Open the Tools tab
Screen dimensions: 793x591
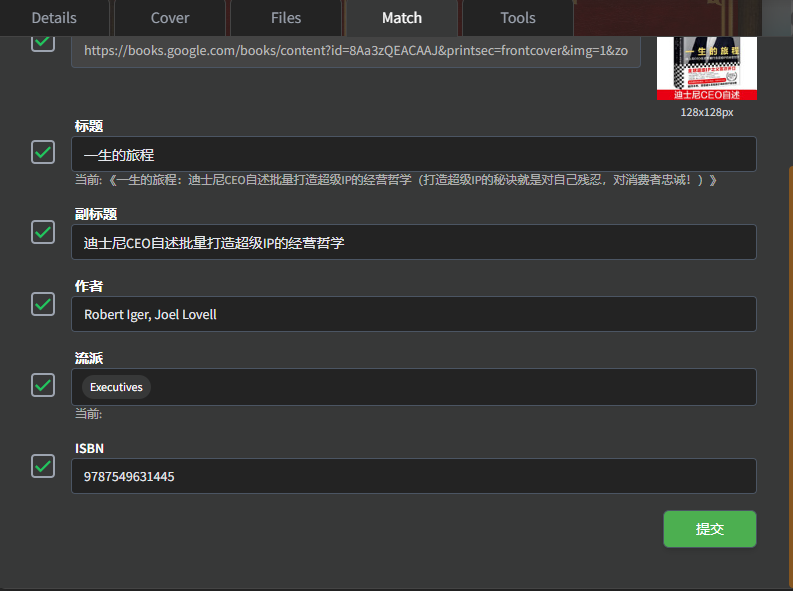coord(518,18)
